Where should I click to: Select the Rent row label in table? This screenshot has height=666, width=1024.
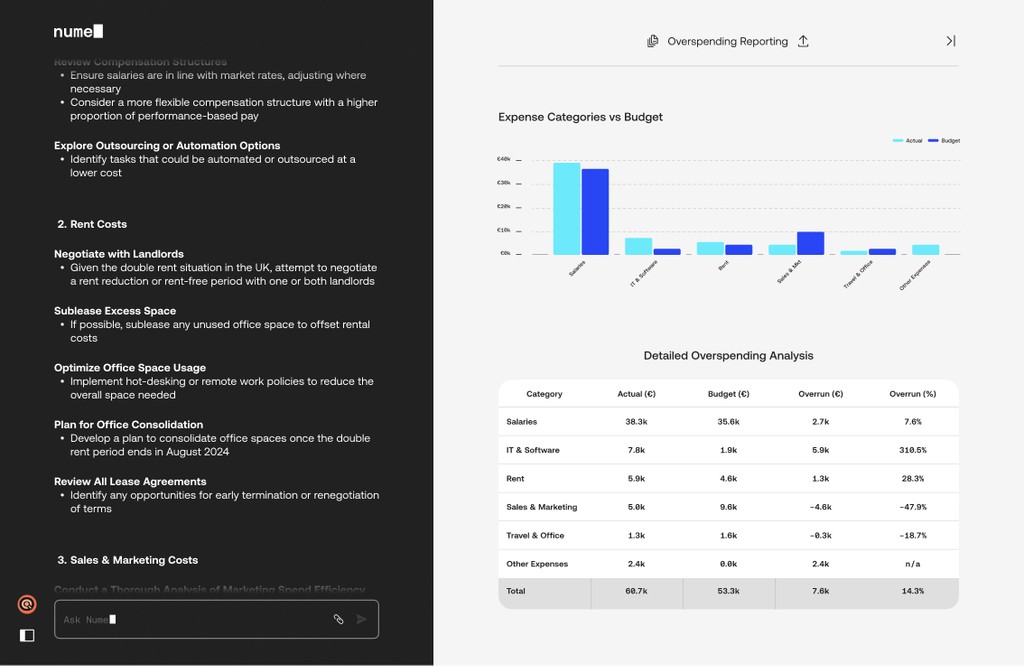click(x=515, y=479)
